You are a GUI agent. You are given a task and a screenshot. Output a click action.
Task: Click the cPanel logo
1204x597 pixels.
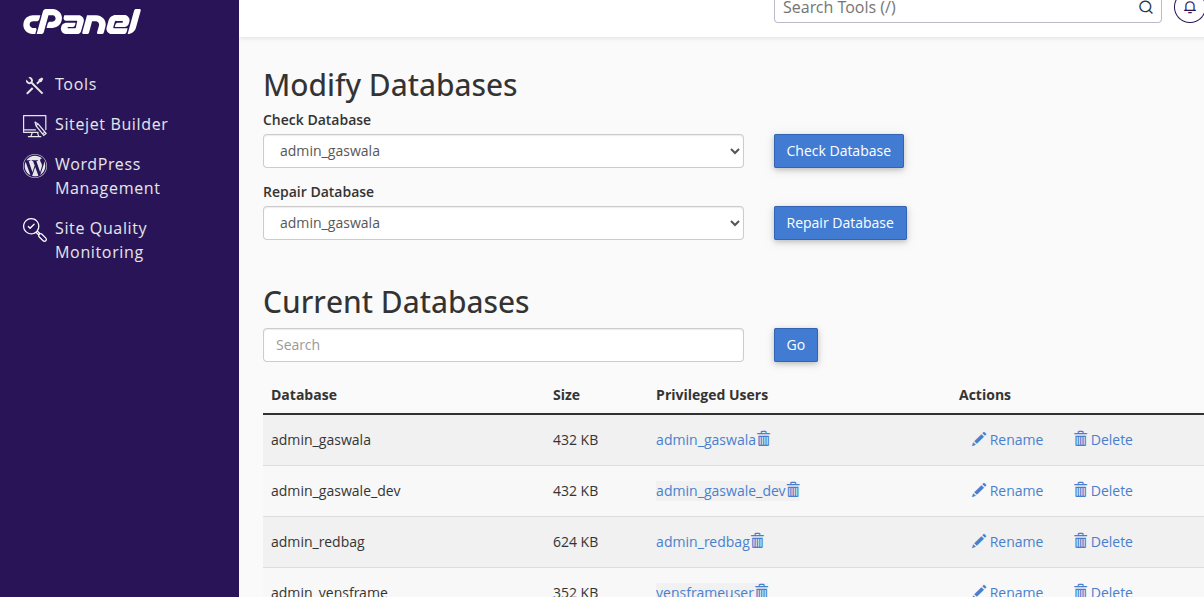point(82,21)
